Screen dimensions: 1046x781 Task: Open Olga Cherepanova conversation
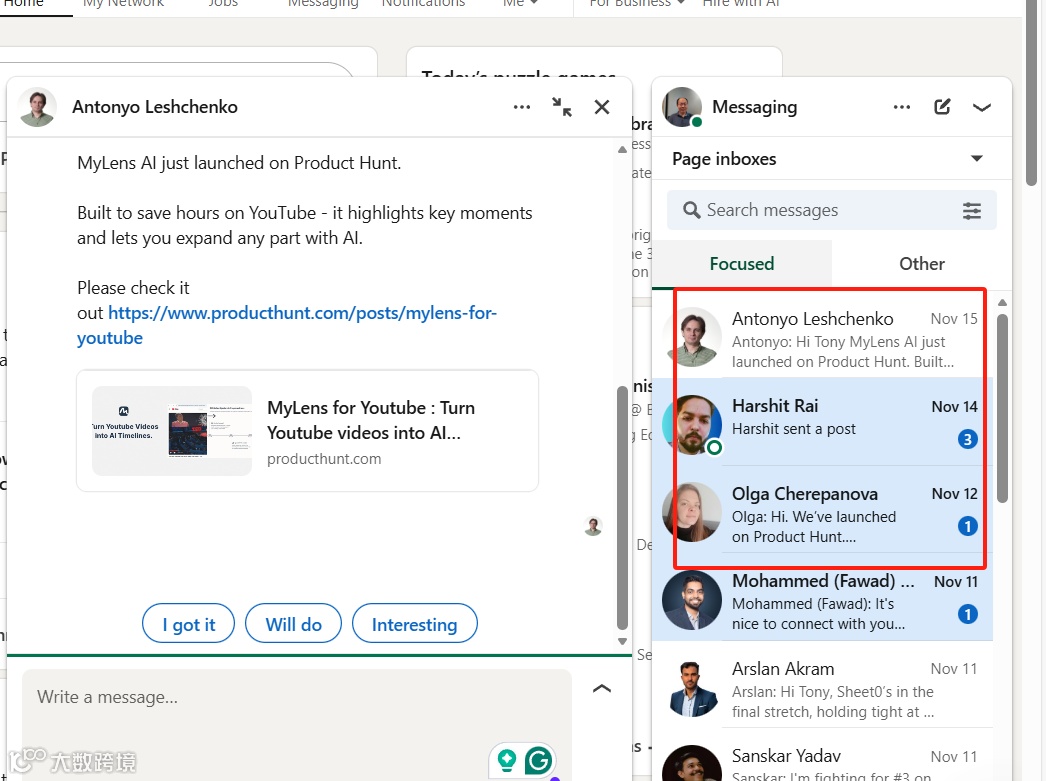click(x=823, y=510)
